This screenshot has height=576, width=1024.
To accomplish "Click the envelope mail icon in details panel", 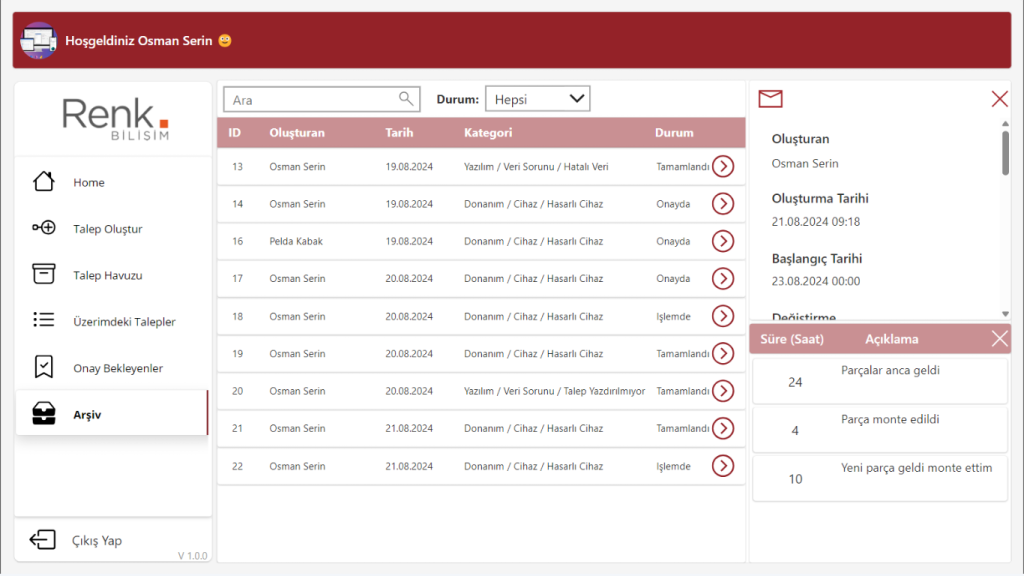I will 771,99.
